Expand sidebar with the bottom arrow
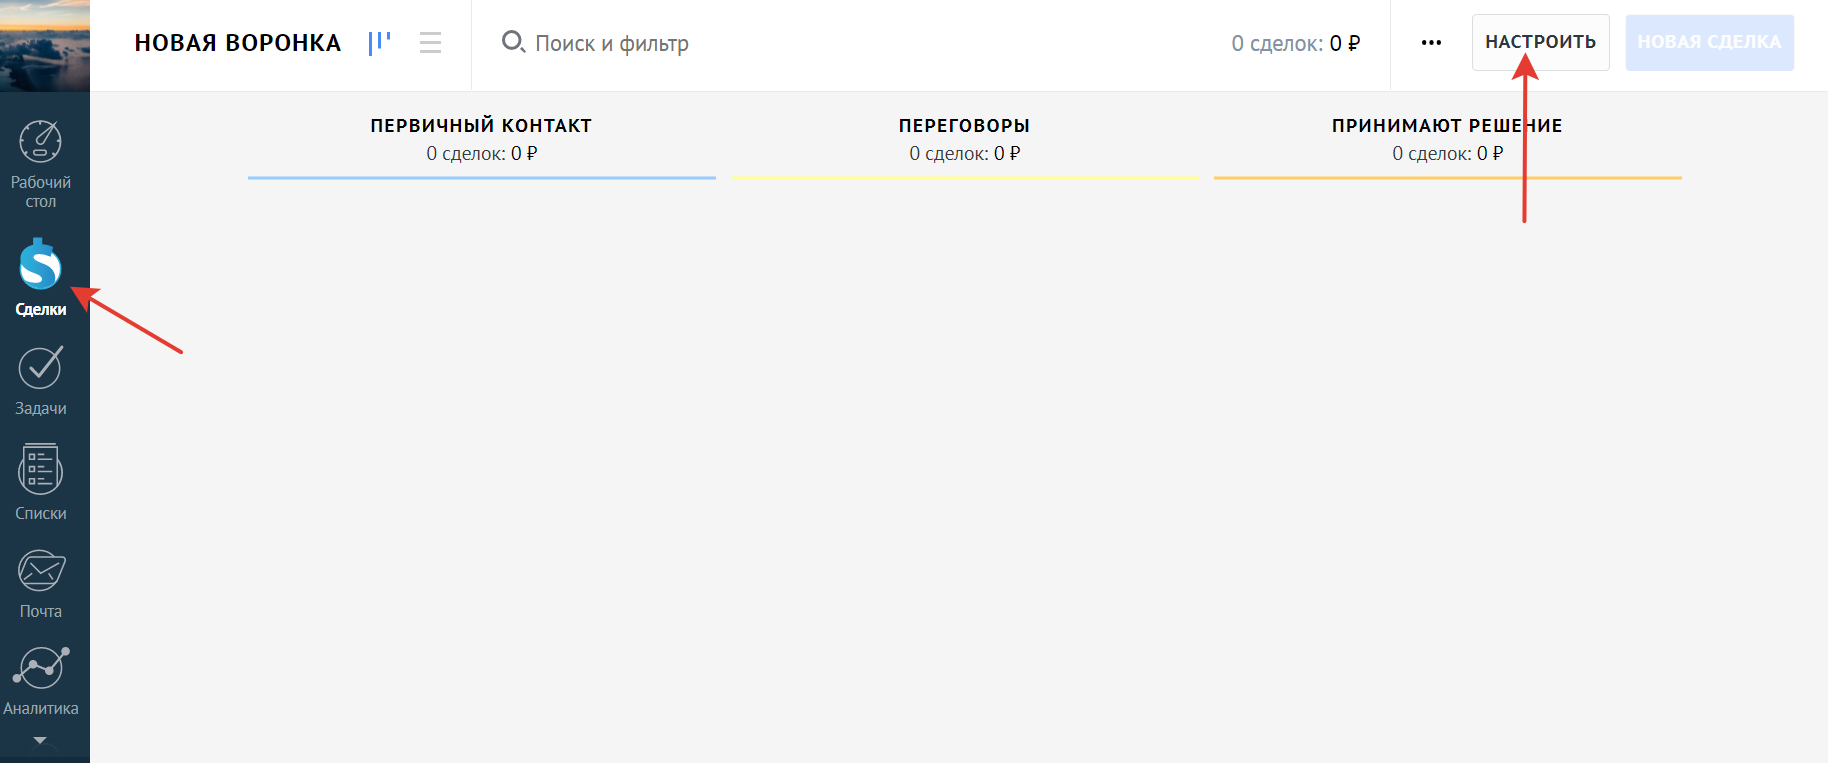 coord(40,741)
